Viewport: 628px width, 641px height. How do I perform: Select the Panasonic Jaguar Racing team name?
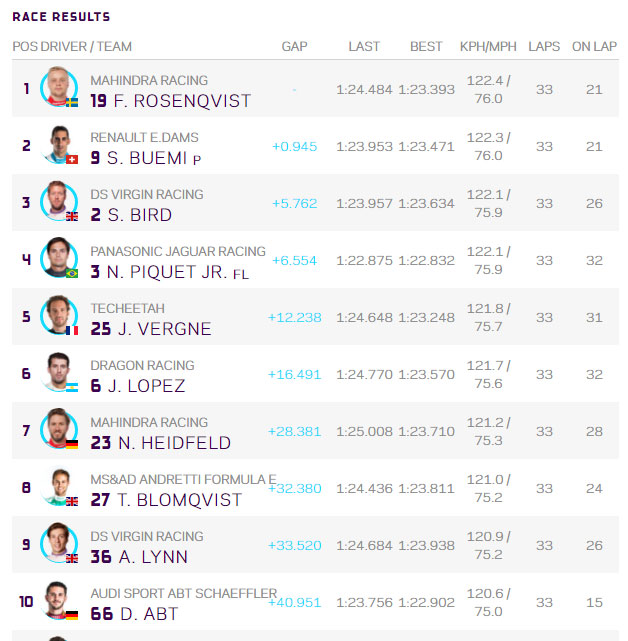pyautogui.click(x=178, y=251)
